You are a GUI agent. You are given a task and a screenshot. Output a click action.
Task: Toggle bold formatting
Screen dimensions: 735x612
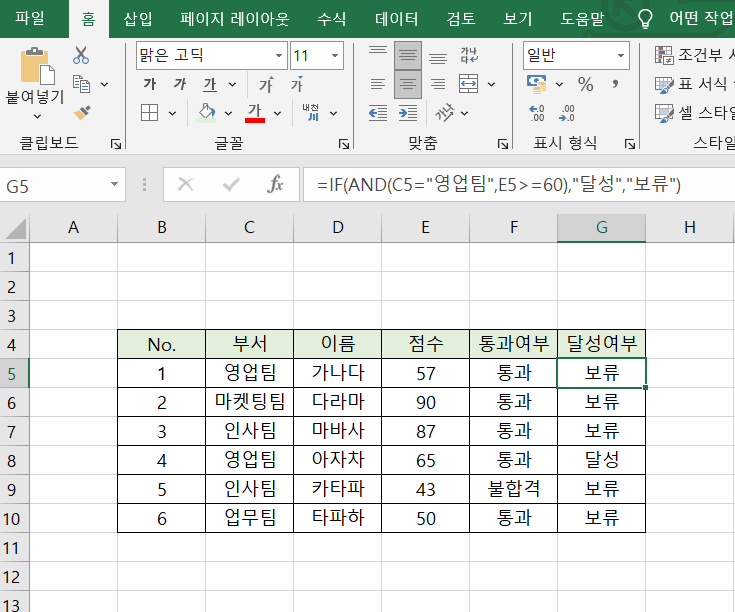[x=150, y=84]
